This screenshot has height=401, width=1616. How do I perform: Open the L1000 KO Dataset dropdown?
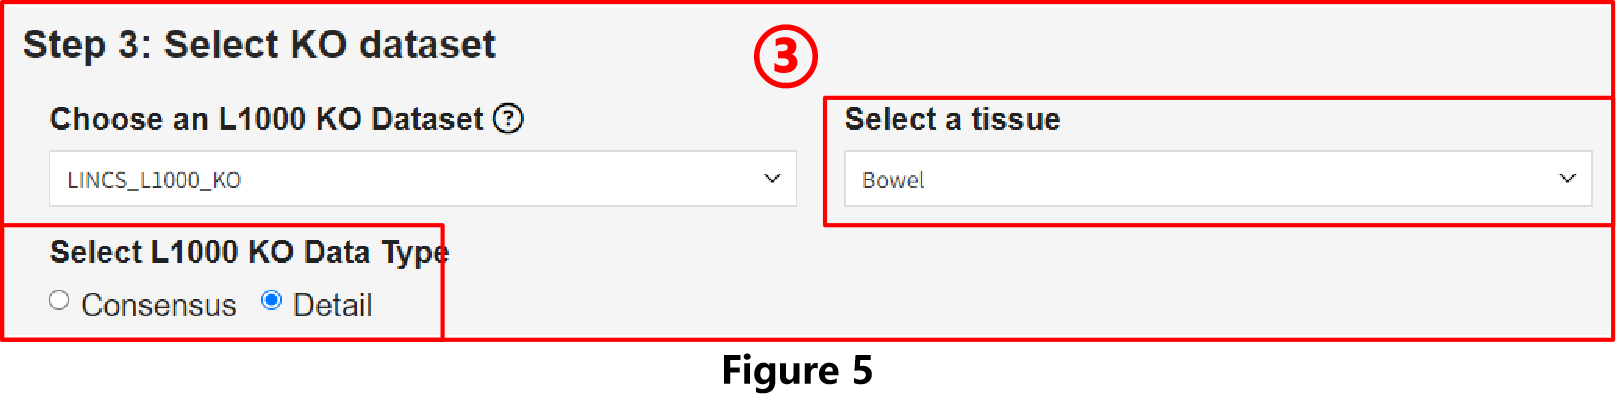point(422,179)
